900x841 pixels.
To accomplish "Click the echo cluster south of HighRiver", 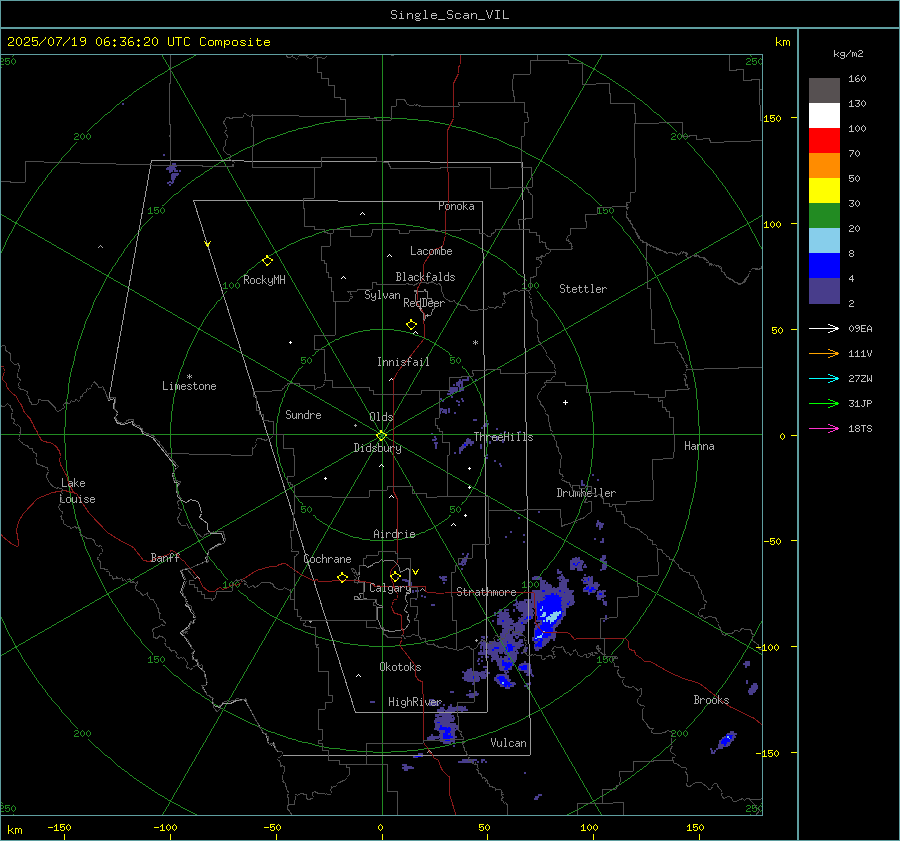I will pos(446,726).
